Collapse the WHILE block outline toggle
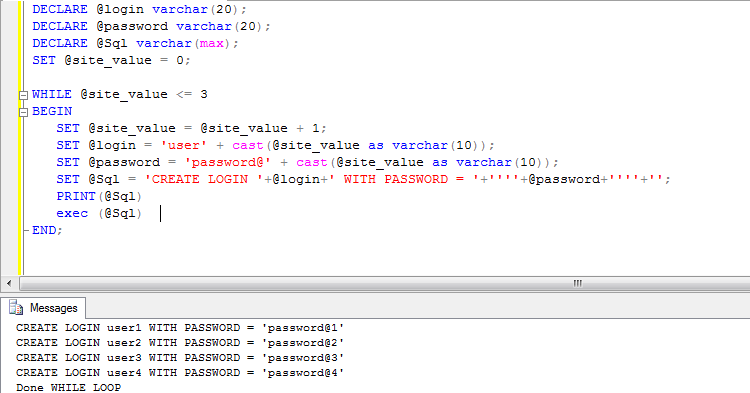The height and width of the screenshot is (393, 750). (23, 95)
